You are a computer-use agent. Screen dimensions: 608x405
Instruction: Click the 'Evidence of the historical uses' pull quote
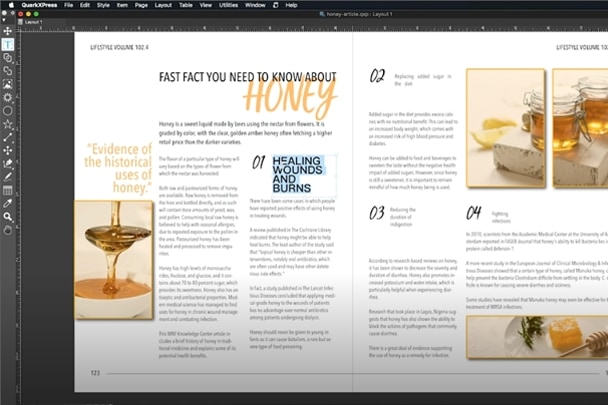[118, 168]
